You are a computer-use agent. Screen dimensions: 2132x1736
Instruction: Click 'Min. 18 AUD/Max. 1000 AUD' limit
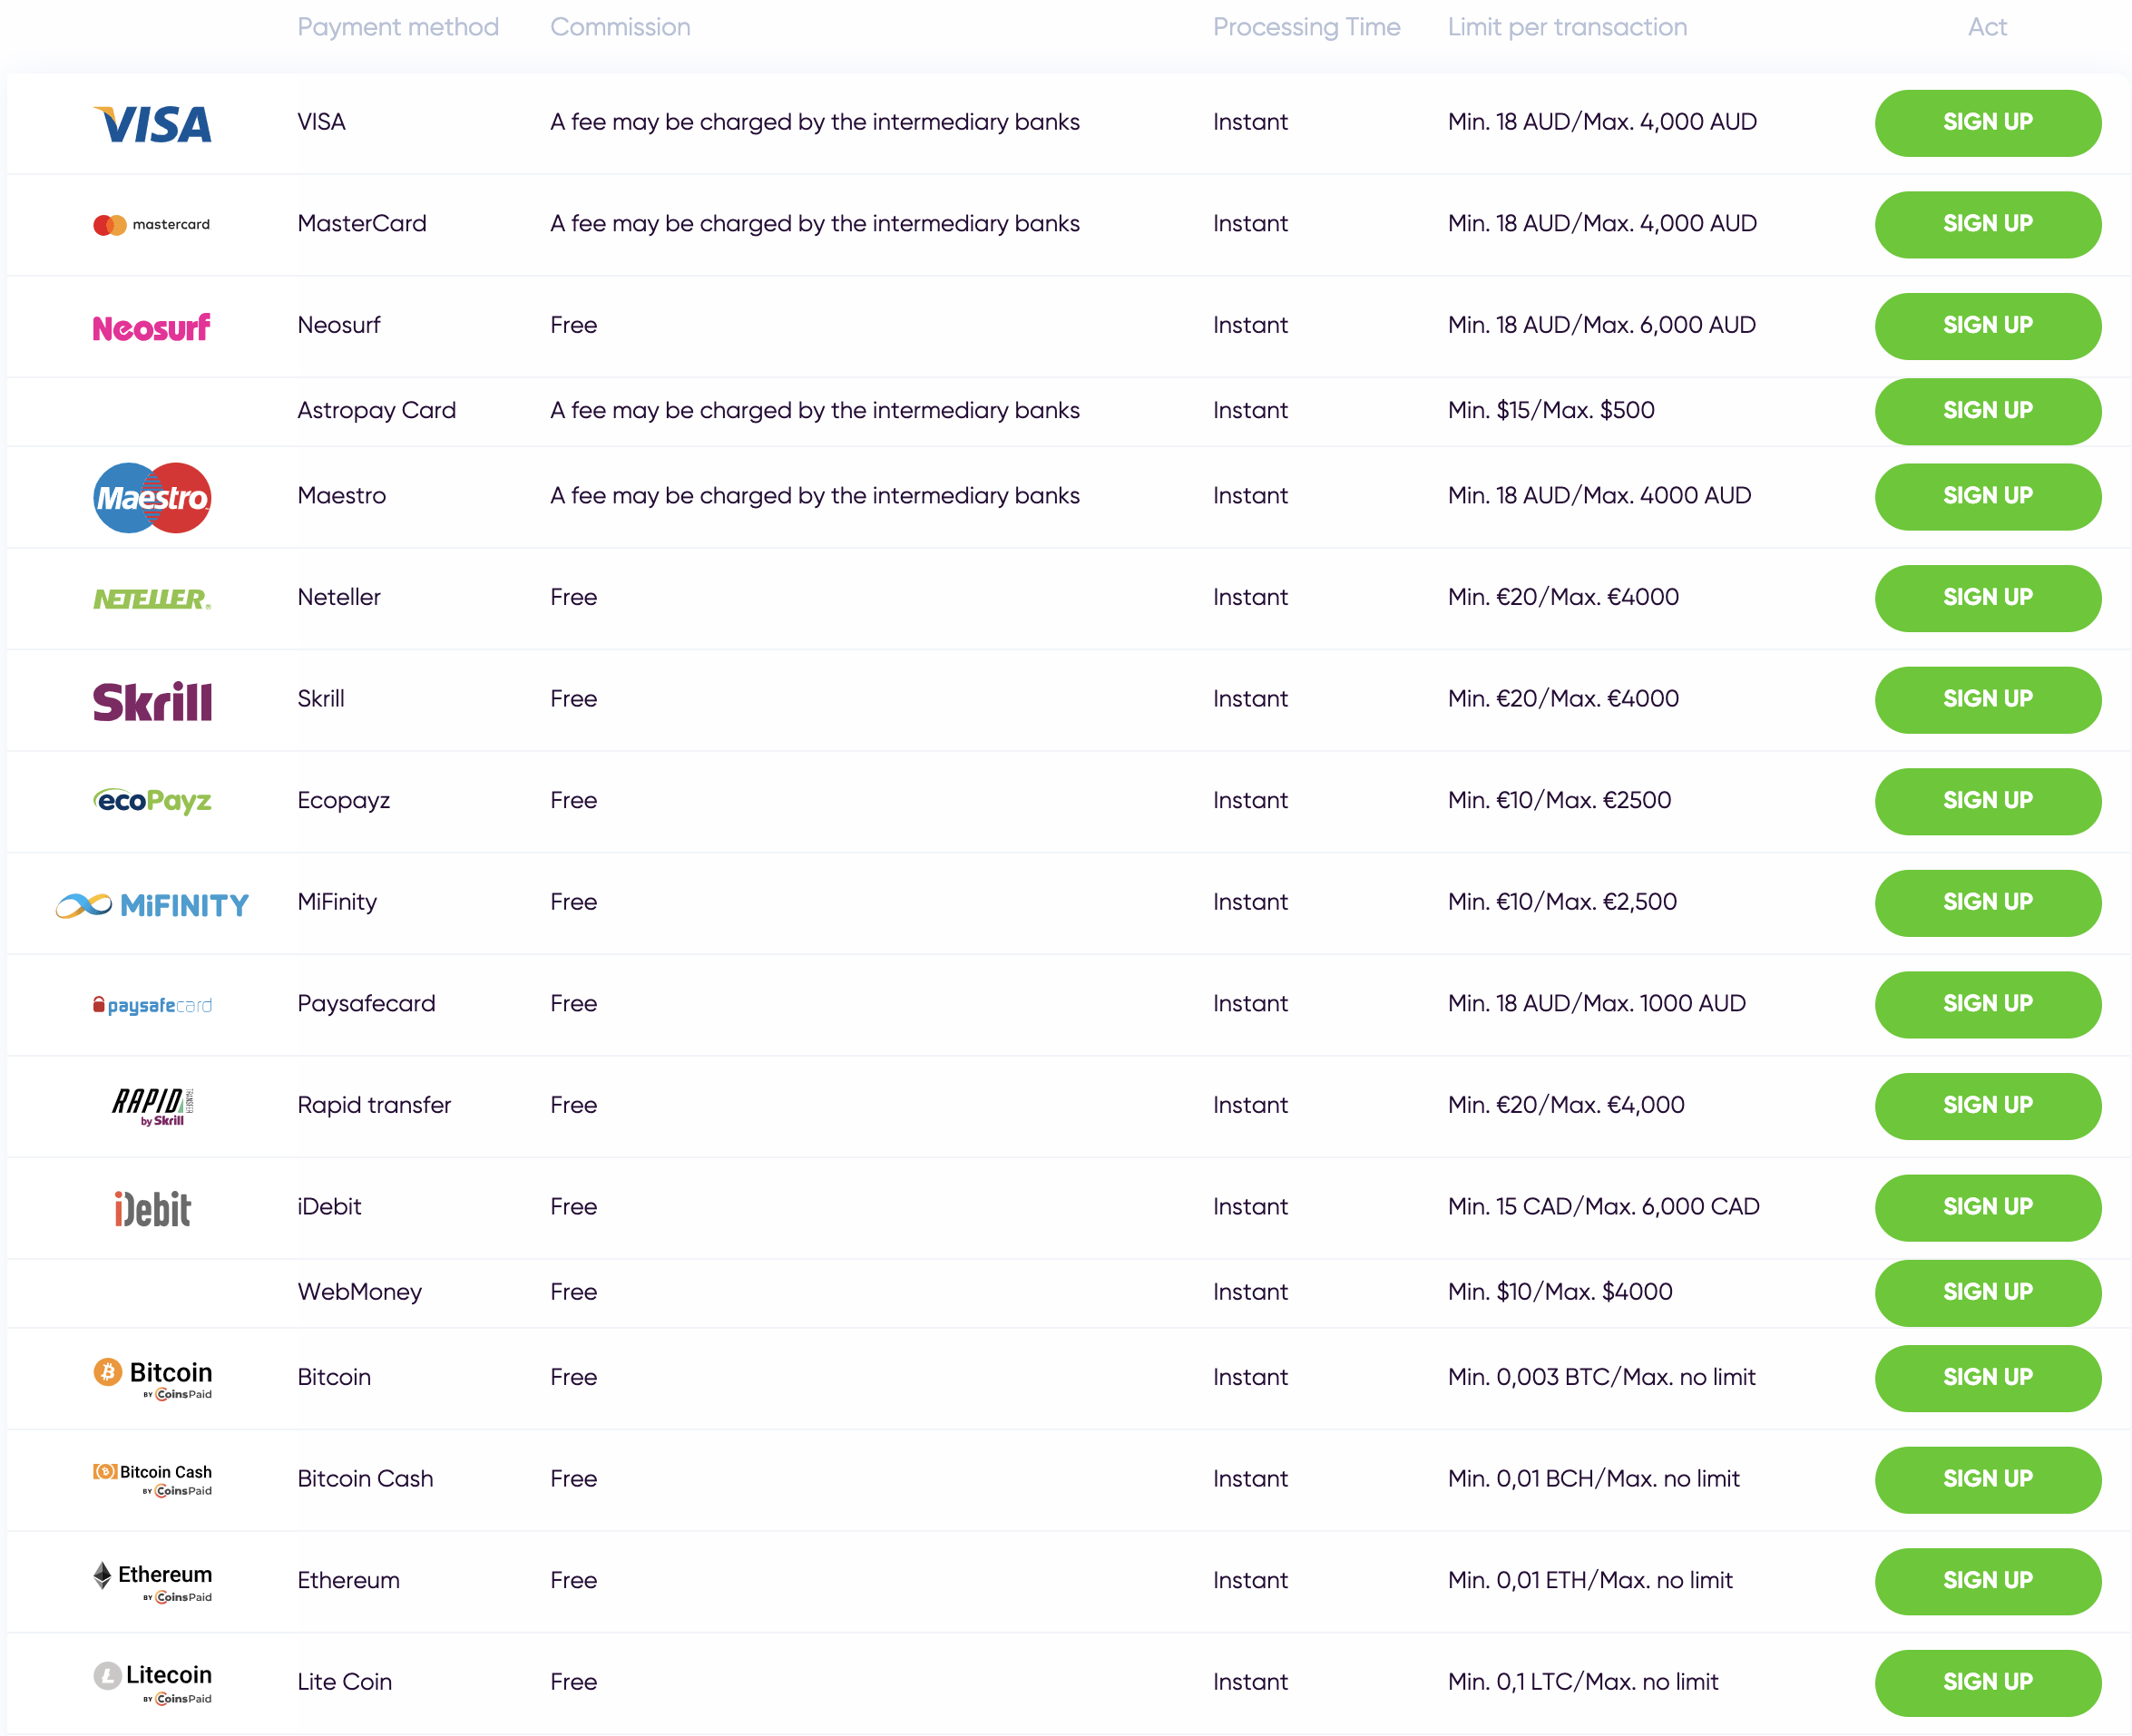pos(1596,1003)
